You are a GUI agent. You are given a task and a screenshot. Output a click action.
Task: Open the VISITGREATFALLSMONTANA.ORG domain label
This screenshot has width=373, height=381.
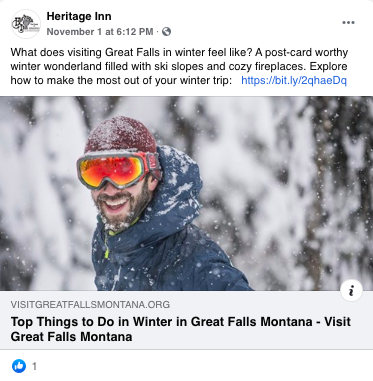(x=90, y=304)
